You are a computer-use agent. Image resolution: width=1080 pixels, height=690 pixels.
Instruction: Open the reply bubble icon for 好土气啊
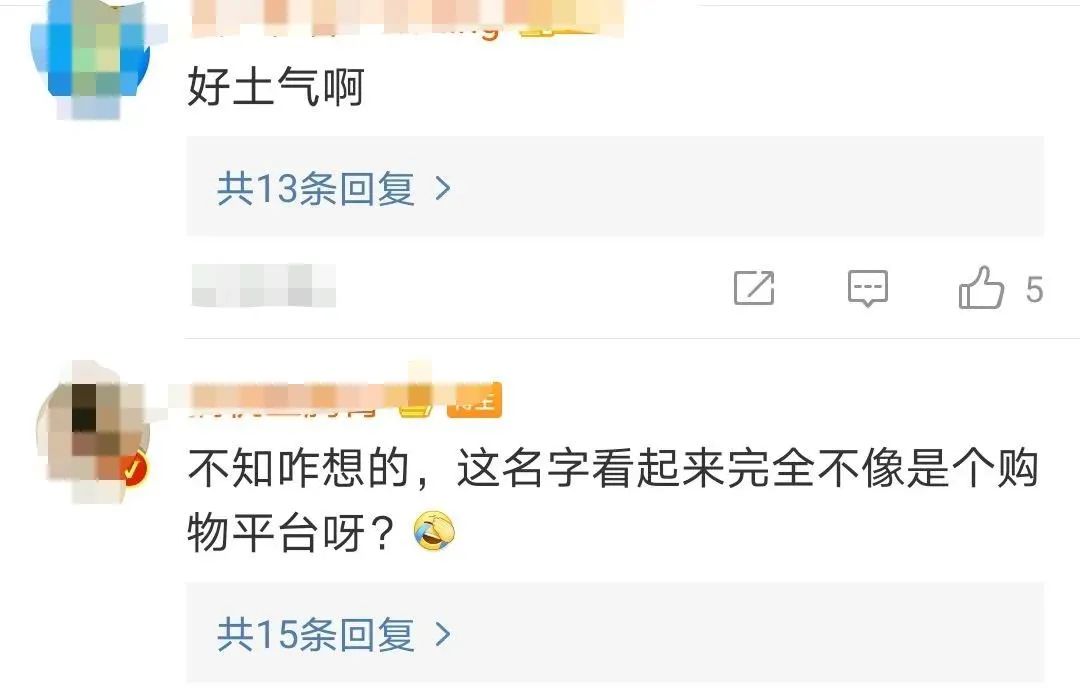pyautogui.click(x=868, y=288)
